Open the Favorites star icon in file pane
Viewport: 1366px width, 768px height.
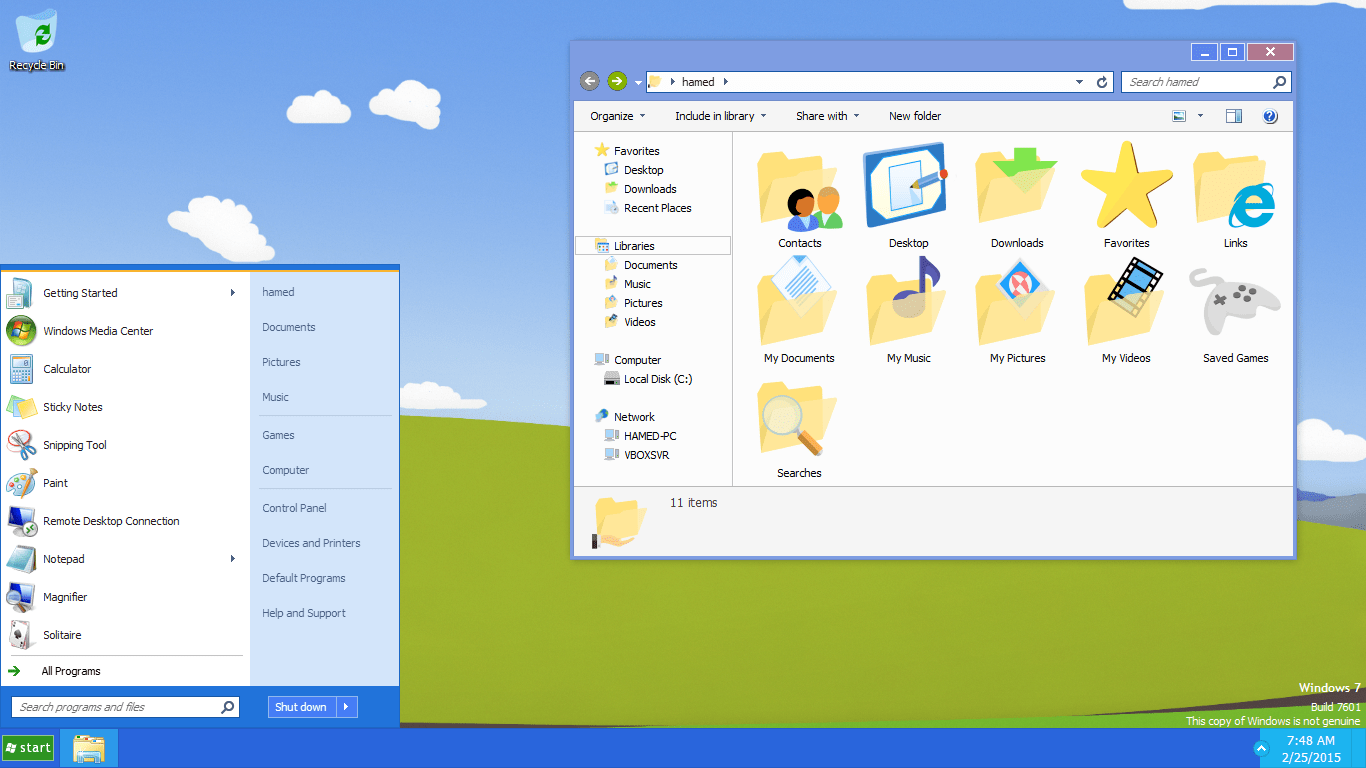pyautogui.click(x=1126, y=186)
